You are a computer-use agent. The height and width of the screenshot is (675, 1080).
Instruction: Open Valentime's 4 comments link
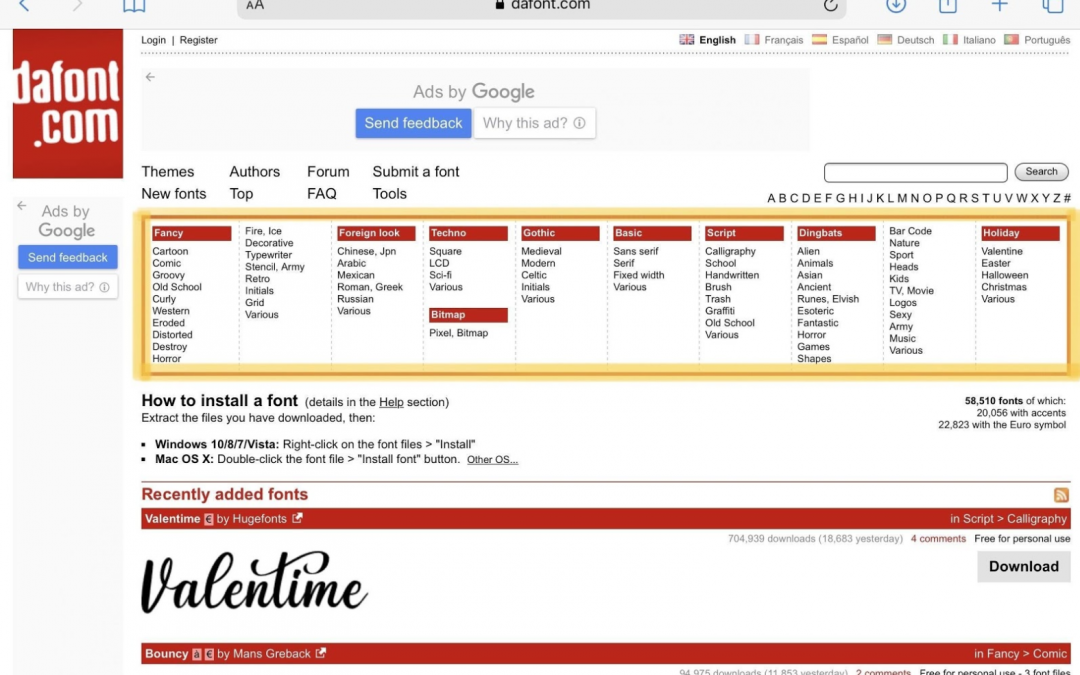point(938,539)
